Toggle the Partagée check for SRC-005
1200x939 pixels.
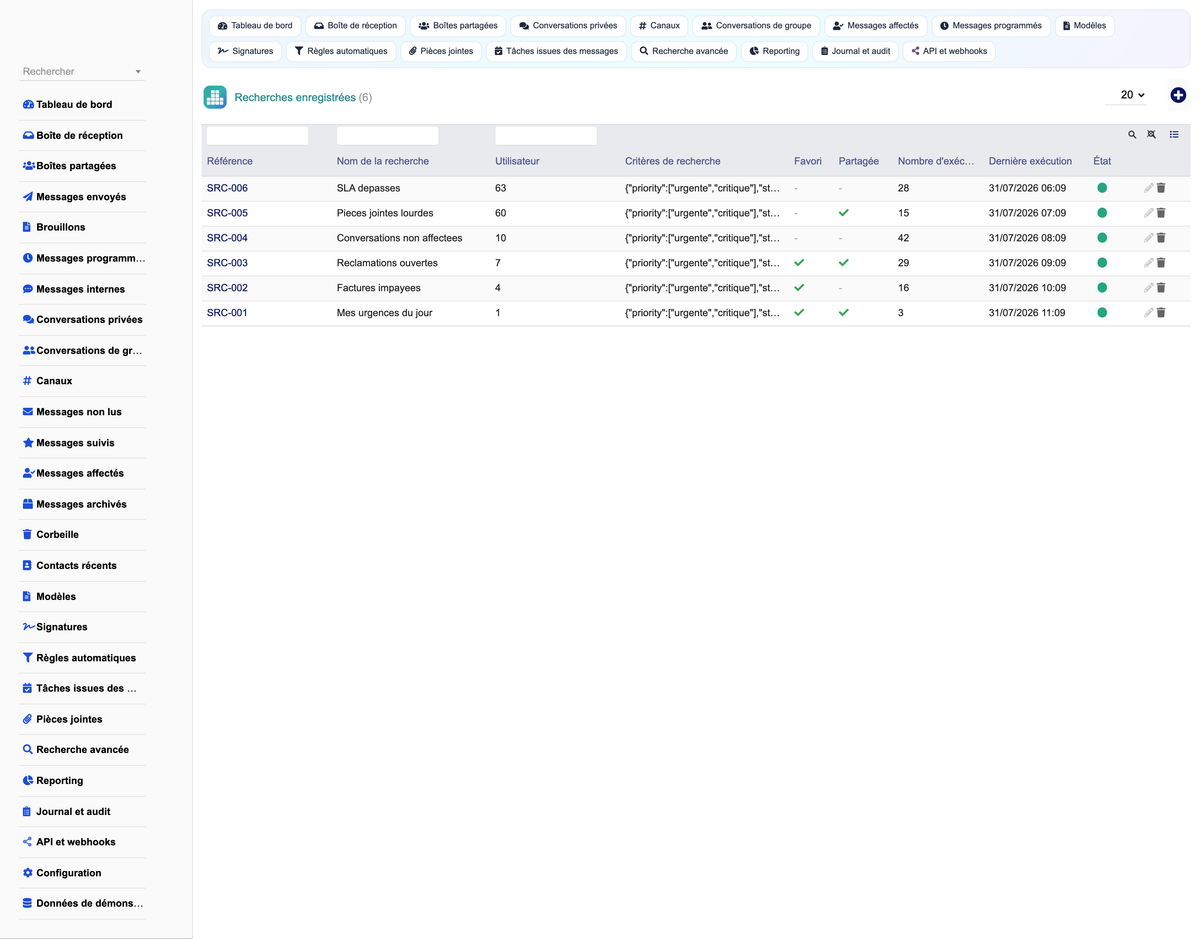(844, 213)
